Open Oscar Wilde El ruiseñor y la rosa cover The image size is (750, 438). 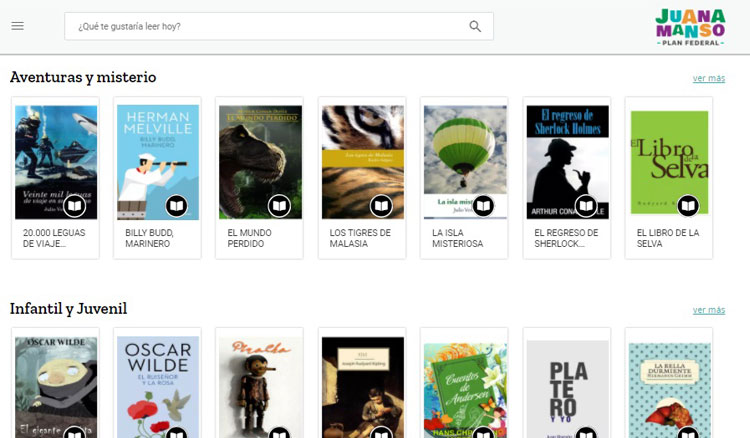point(158,387)
